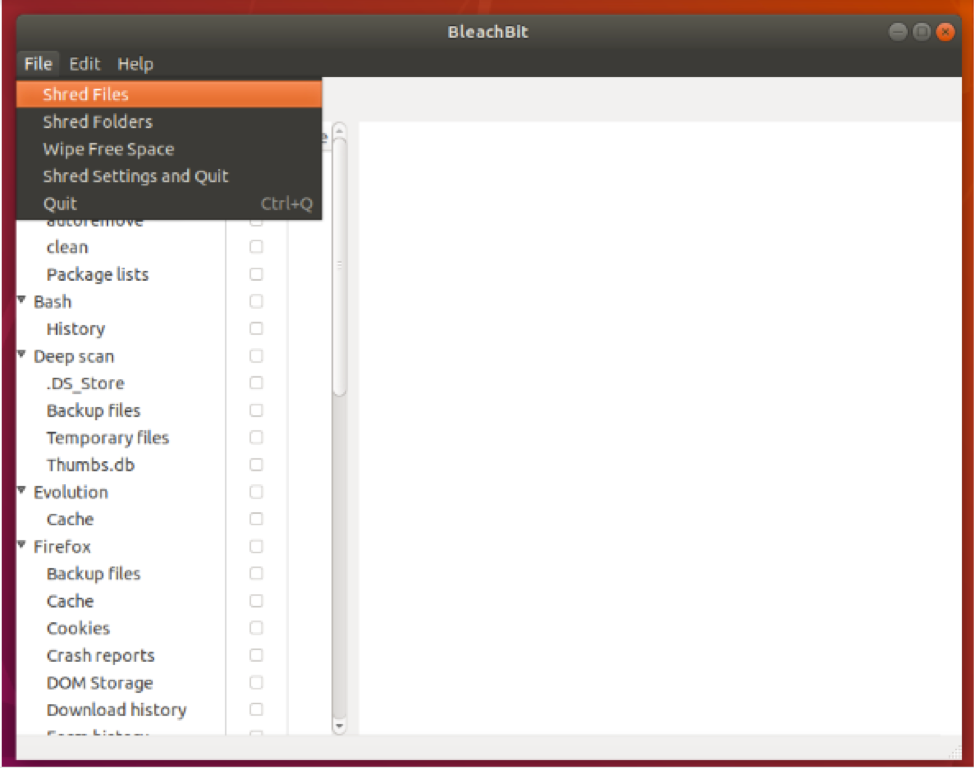Enable the clean checkbox
974x768 pixels.
pyautogui.click(x=256, y=247)
